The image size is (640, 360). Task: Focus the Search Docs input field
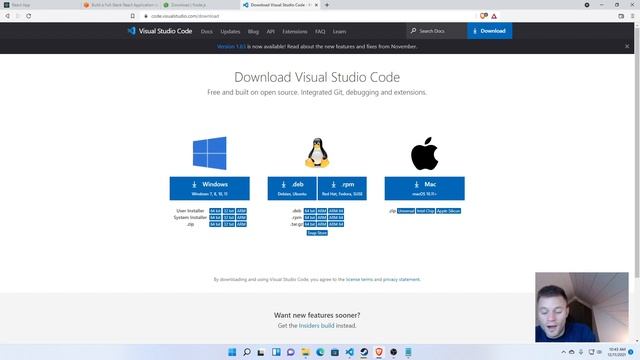pyautogui.click(x=437, y=31)
